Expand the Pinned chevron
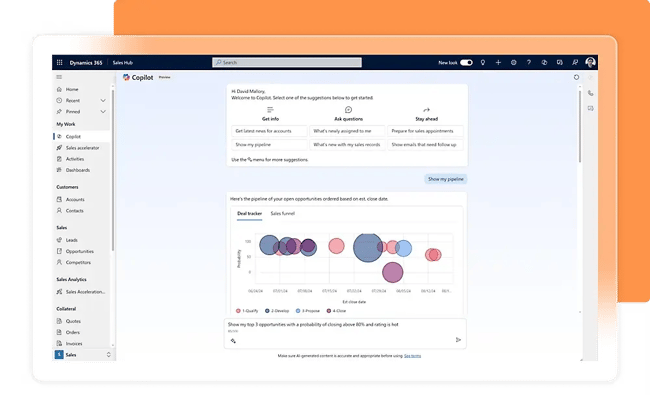This screenshot has height=416, width=650. pyautogui.click(x=103, y=112)
